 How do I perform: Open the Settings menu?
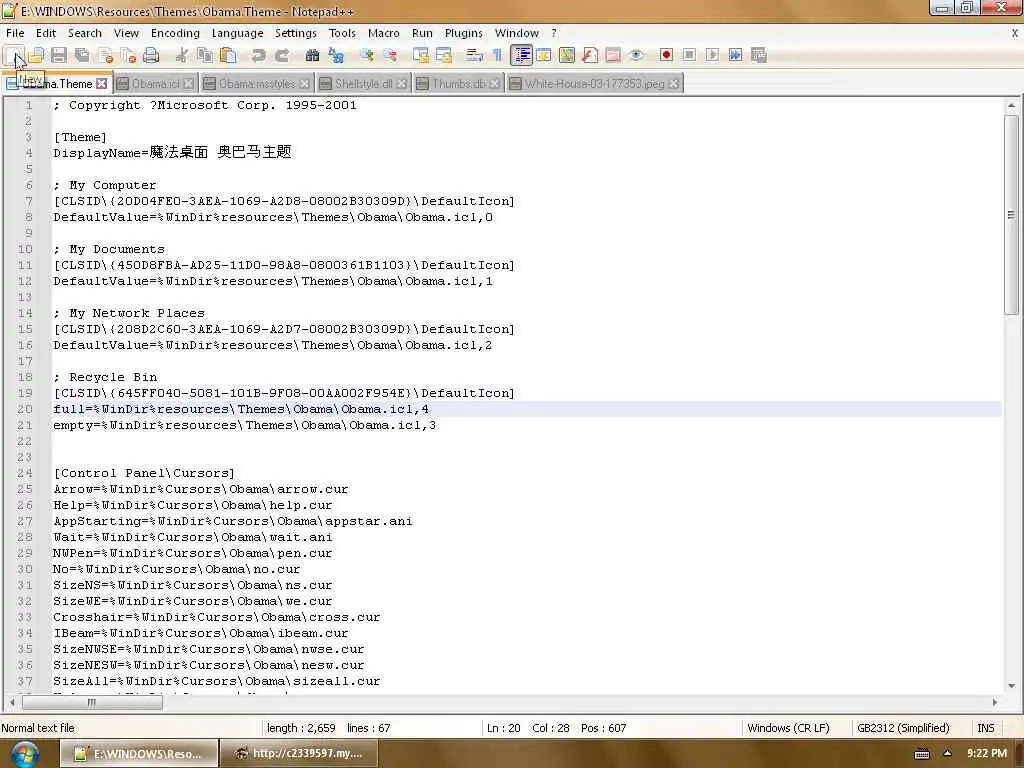click(295, 33)
